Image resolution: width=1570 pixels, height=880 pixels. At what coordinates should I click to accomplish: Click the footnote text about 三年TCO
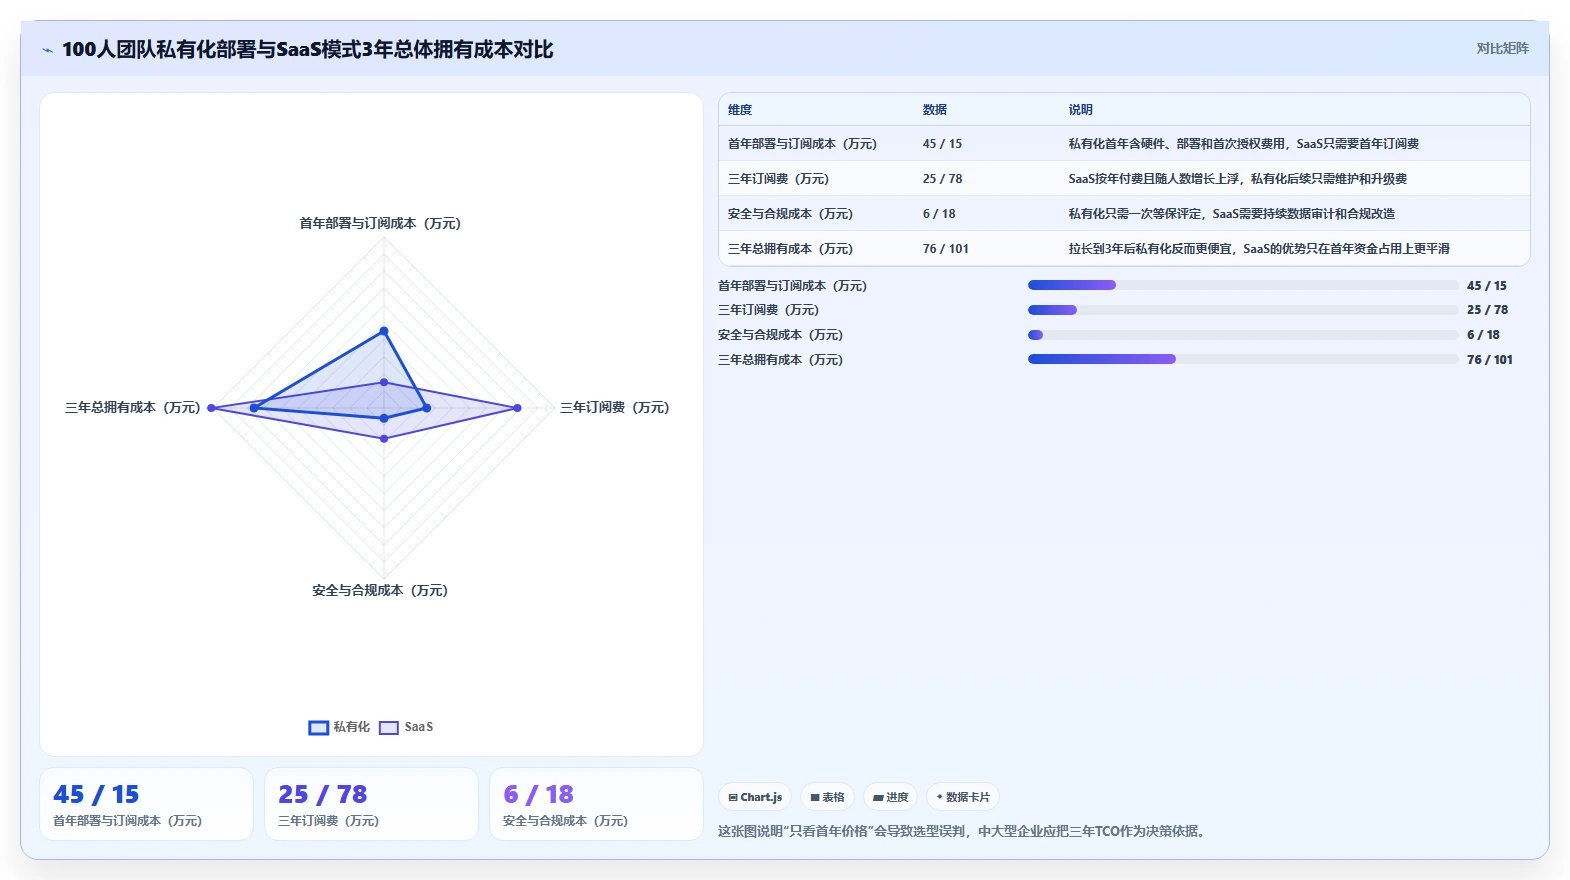pos(964,831)
